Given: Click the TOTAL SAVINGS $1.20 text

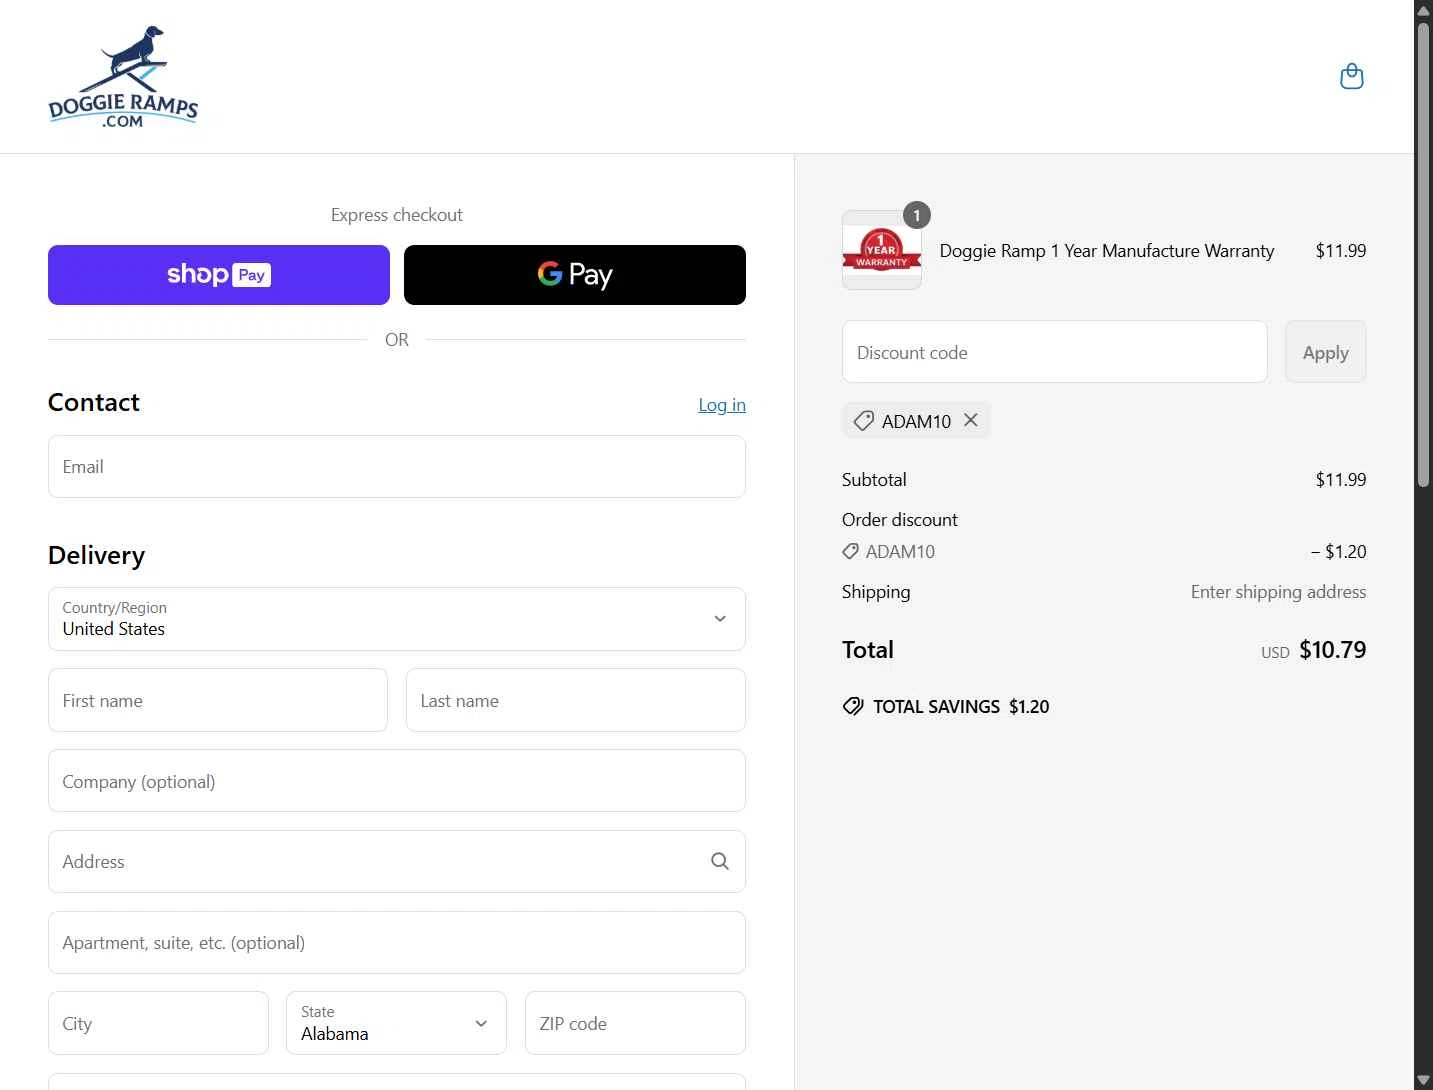Looking at the screenshot, I should [961, 706].
